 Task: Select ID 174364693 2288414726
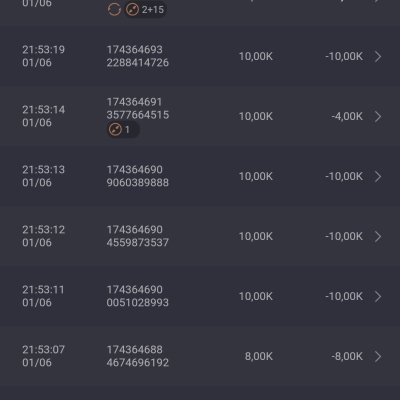(138, 56)
